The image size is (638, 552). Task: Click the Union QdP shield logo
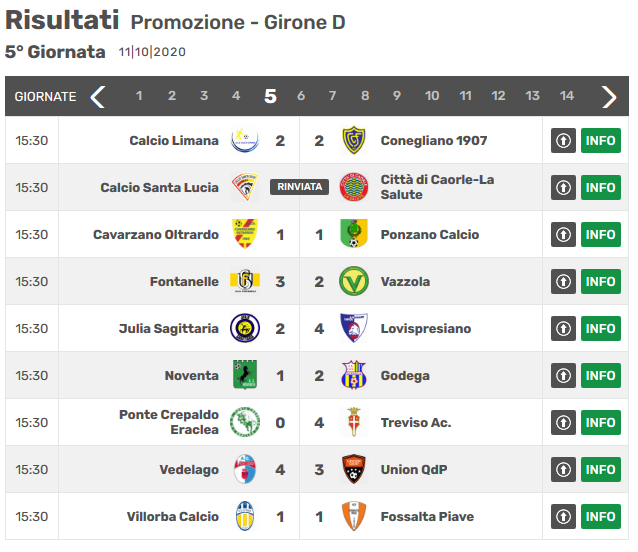click(354, 469)
